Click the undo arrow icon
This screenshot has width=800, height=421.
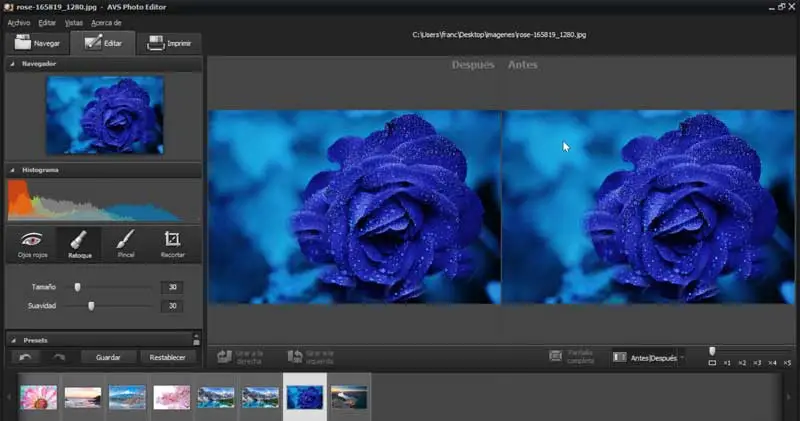(27, 357)
